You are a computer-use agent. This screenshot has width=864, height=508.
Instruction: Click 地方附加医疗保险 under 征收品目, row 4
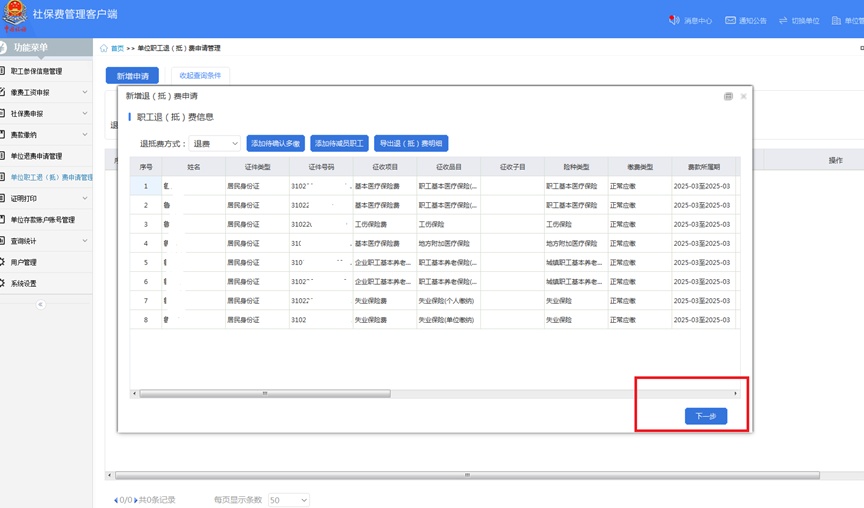444,244
